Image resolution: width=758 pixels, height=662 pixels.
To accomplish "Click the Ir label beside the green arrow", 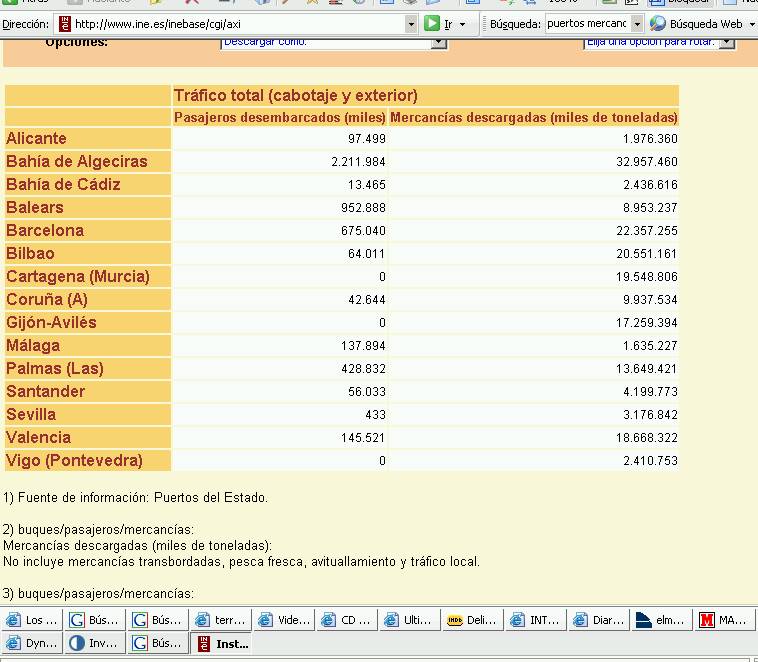I will [448, 24].
